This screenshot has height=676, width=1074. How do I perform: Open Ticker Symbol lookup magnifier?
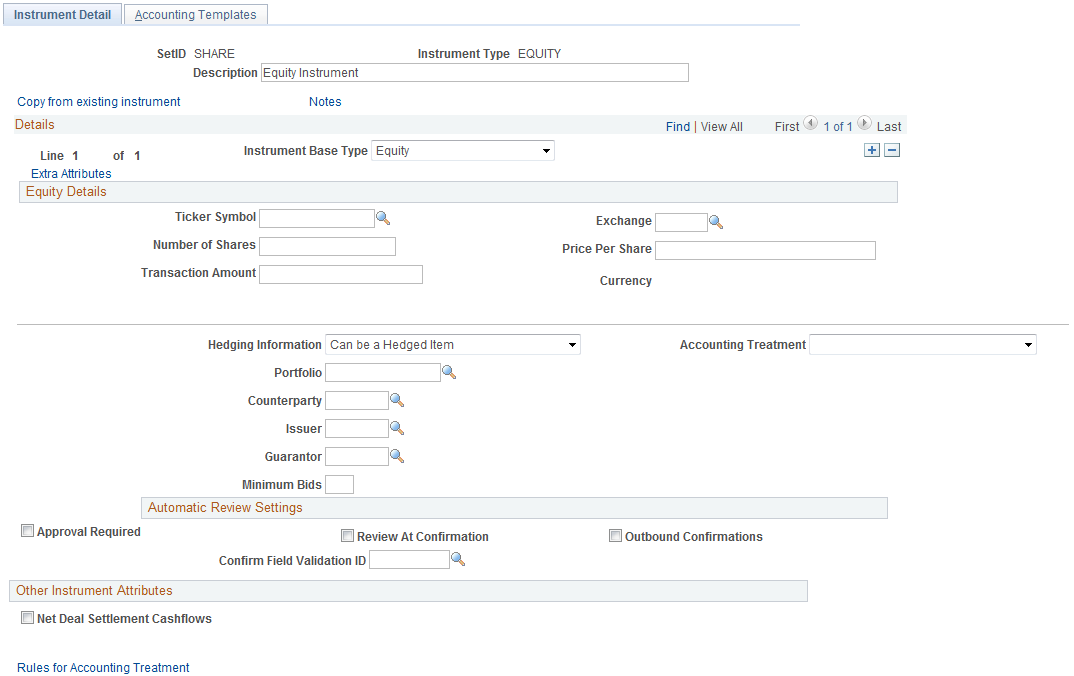tap(383, 218)
